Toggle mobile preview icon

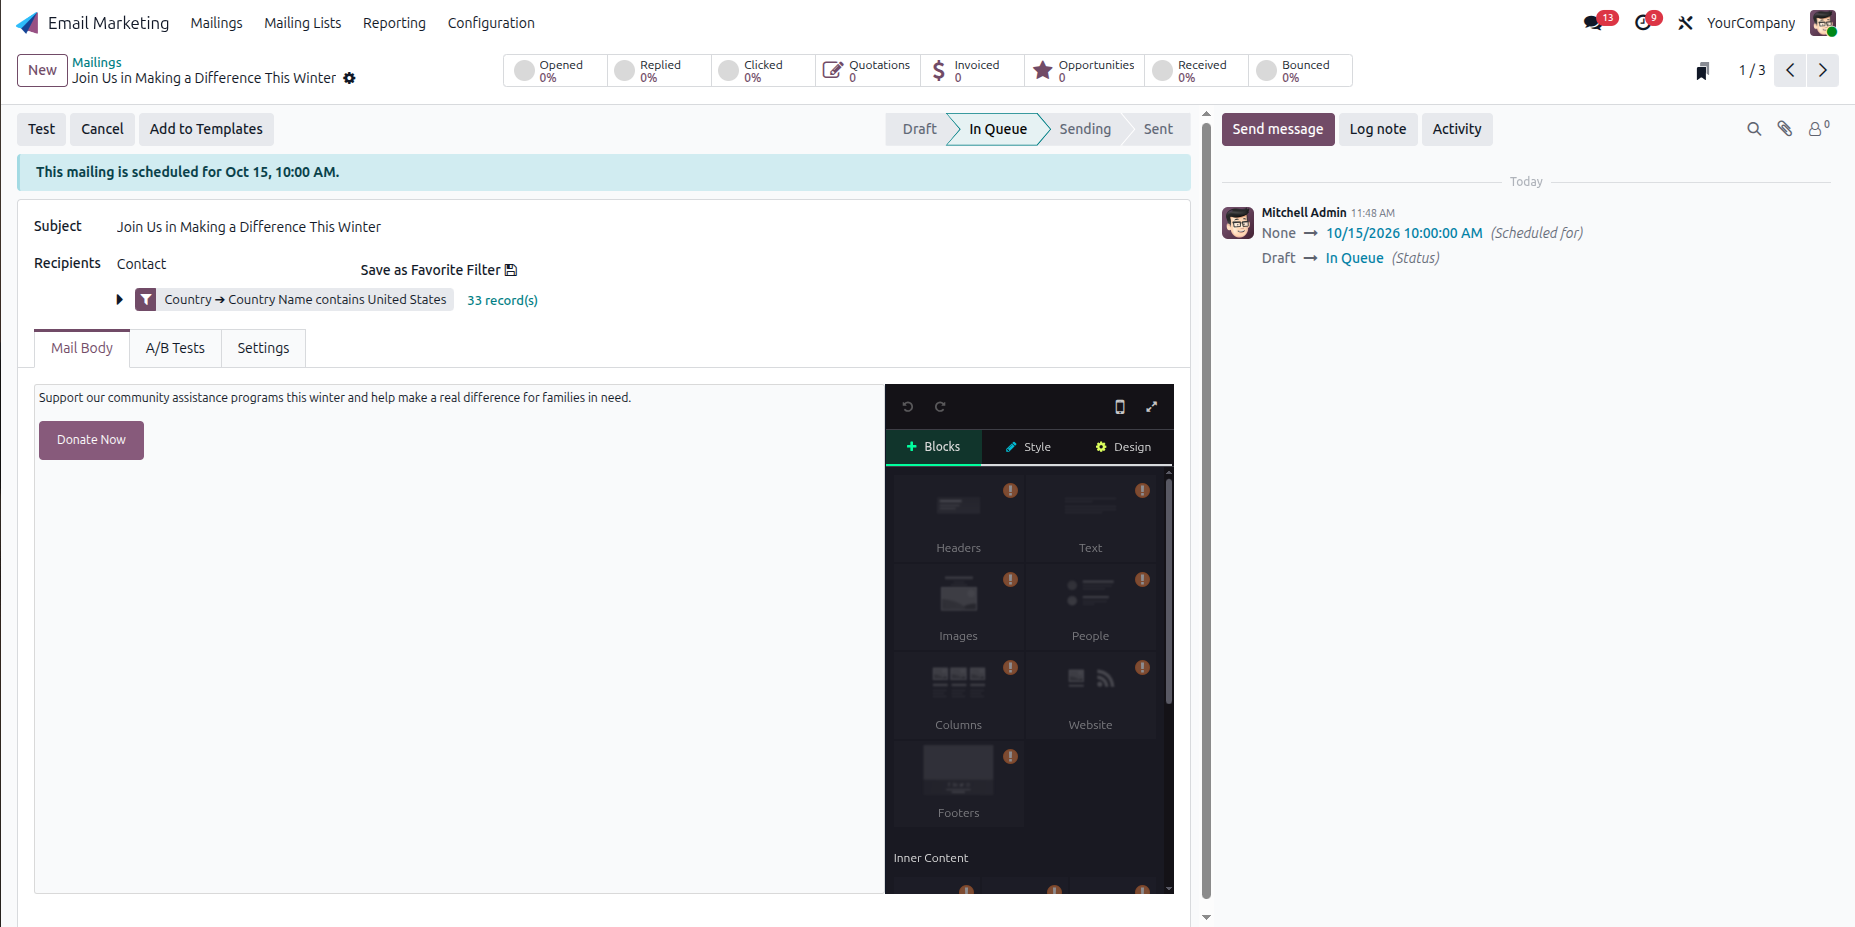pyautogui.click(x=1120, y=407)
